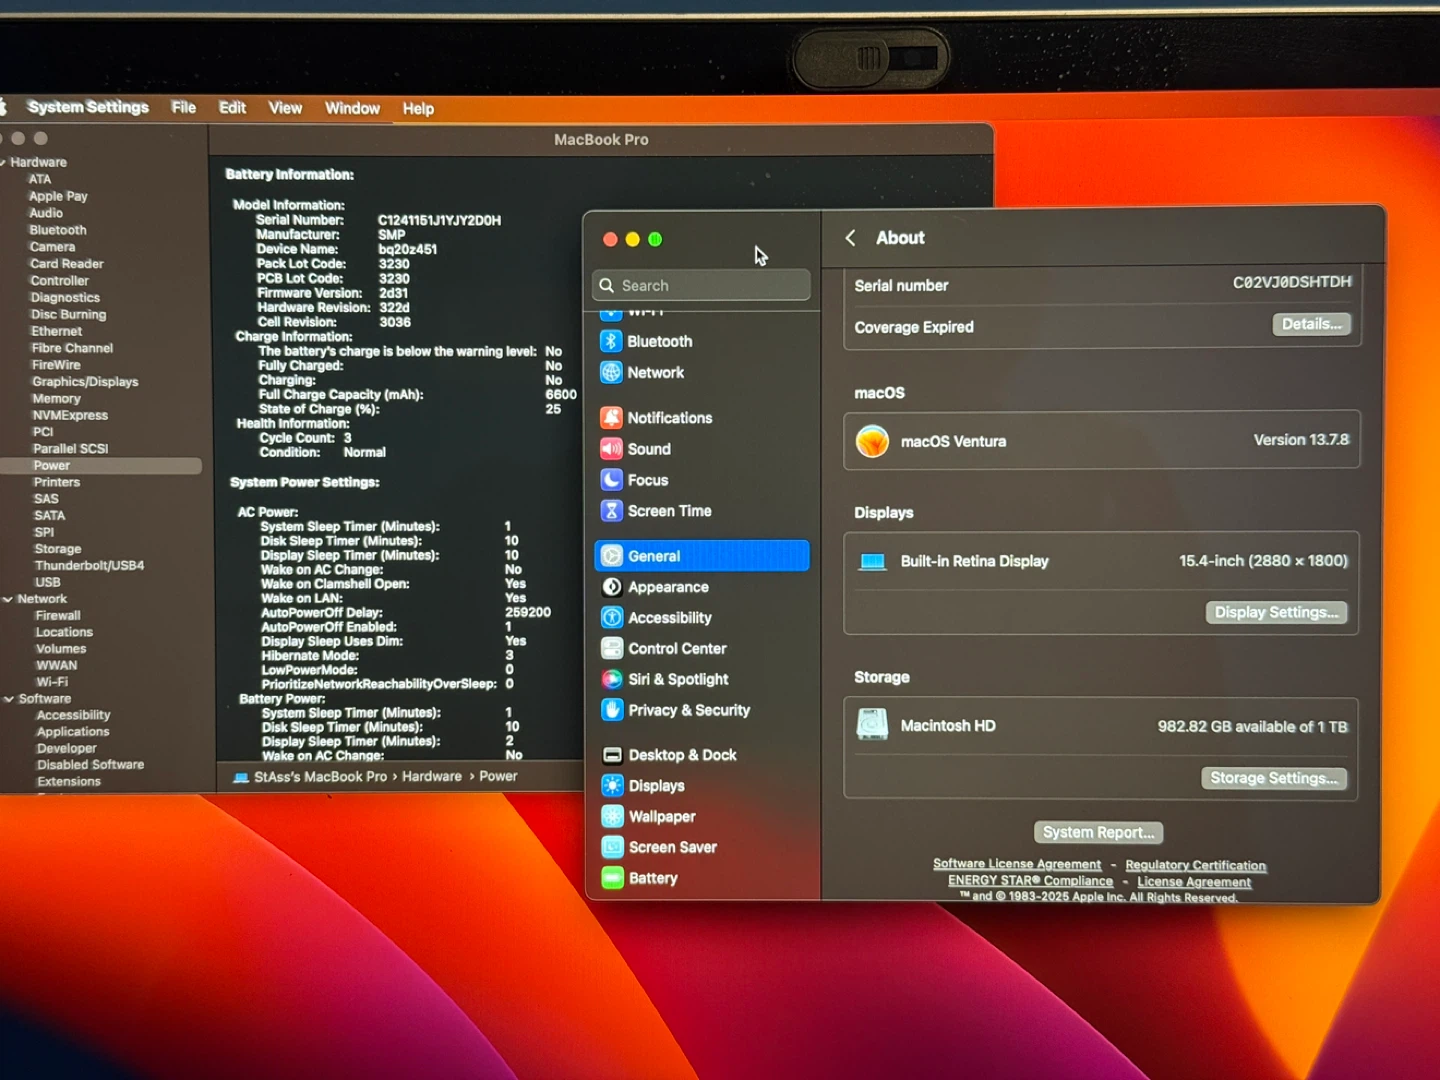Collapse the Software tree in System Report
This screenshot has width=1440, height=1080.
[x=8, y=699]
